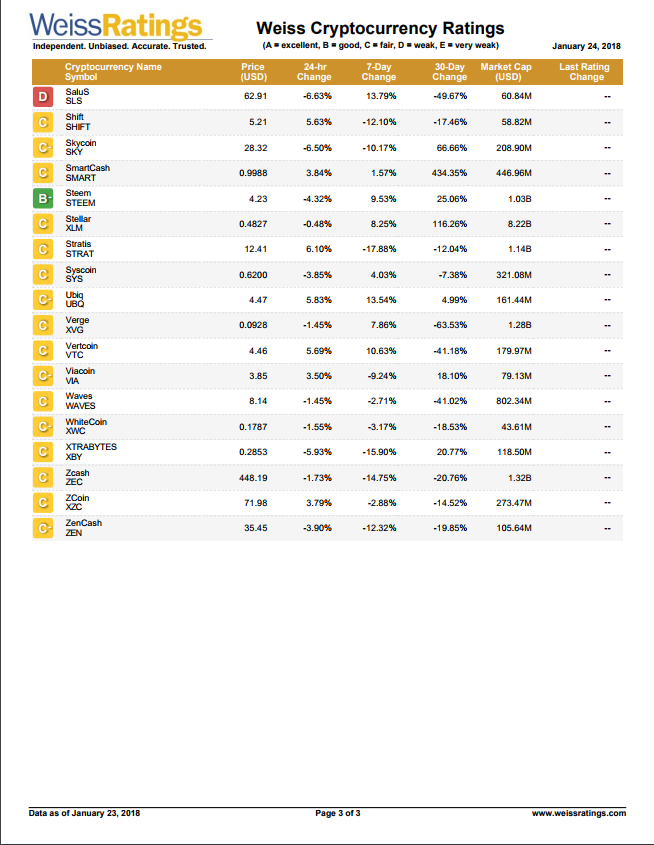Click the Cryptocurrency Name Symbol column header

[113, 72]
